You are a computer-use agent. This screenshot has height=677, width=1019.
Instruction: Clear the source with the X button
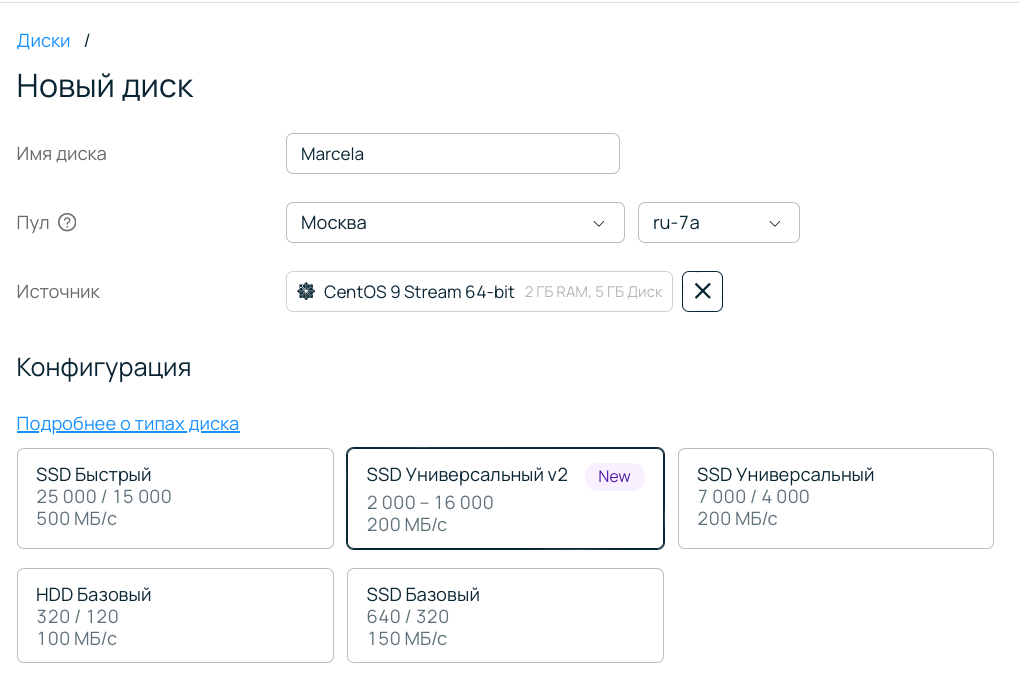point(702,292)
